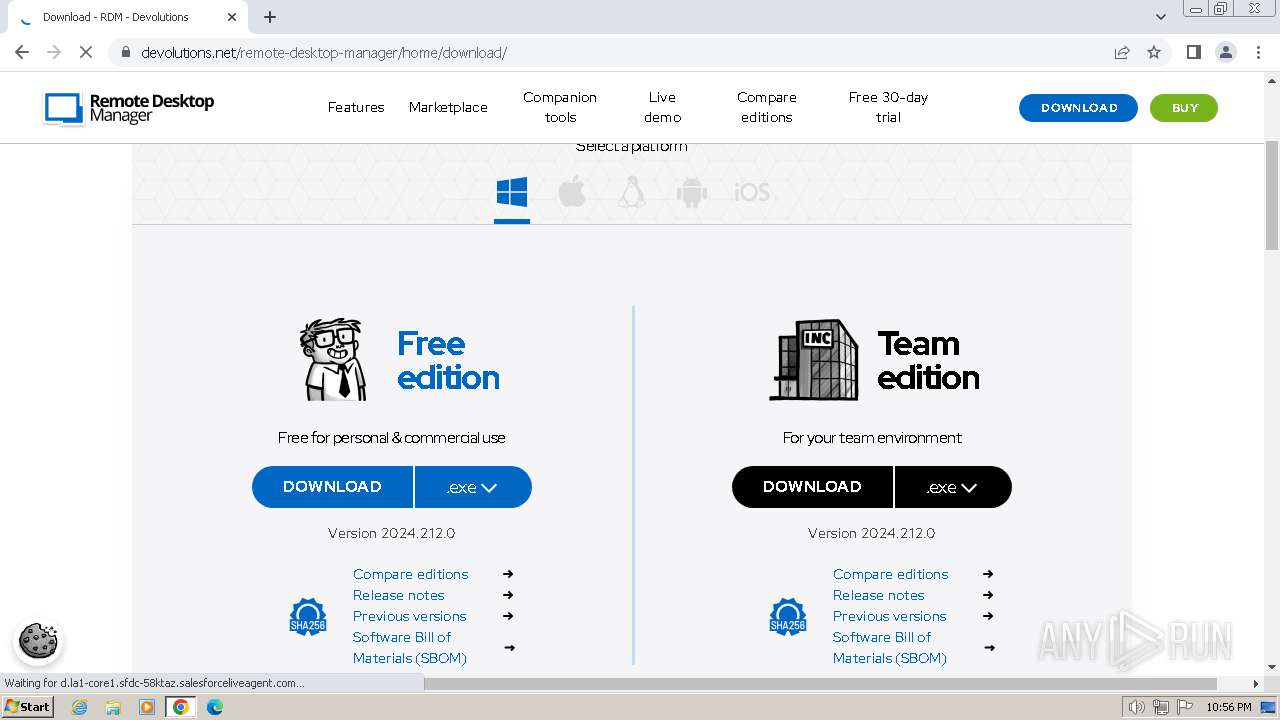The width and height of the screenshot is (1280, 720).
Task: Click the blue DOWNLOAD button in header
Action: point(1078,108)
